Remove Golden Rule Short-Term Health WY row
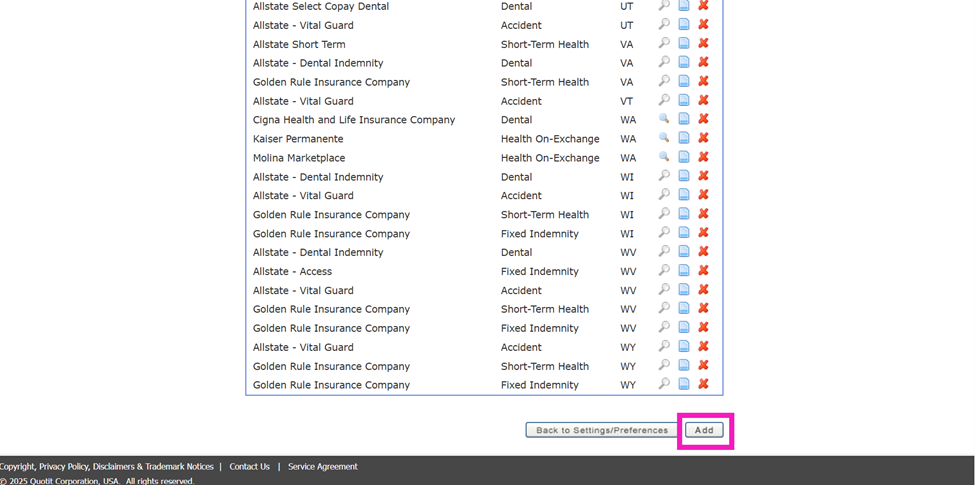 [x=703, y=365]
